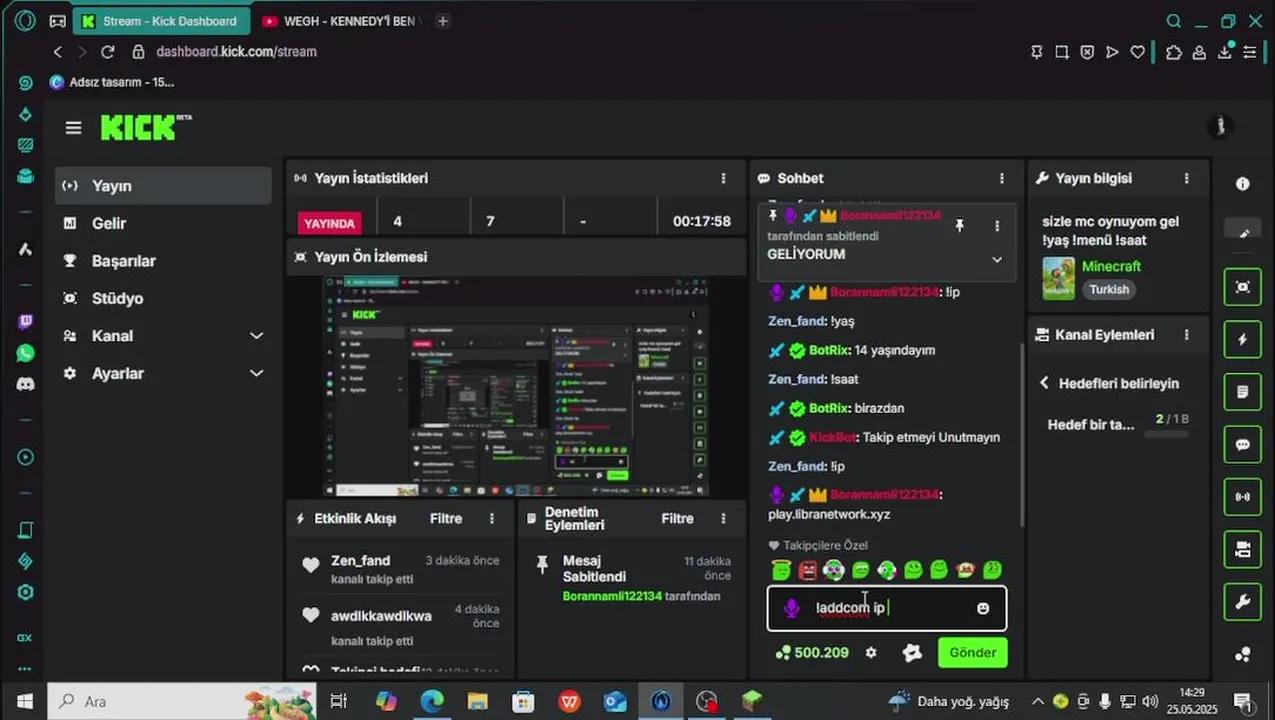Click the pencil edit icon in right rail

pos(1243,232)
